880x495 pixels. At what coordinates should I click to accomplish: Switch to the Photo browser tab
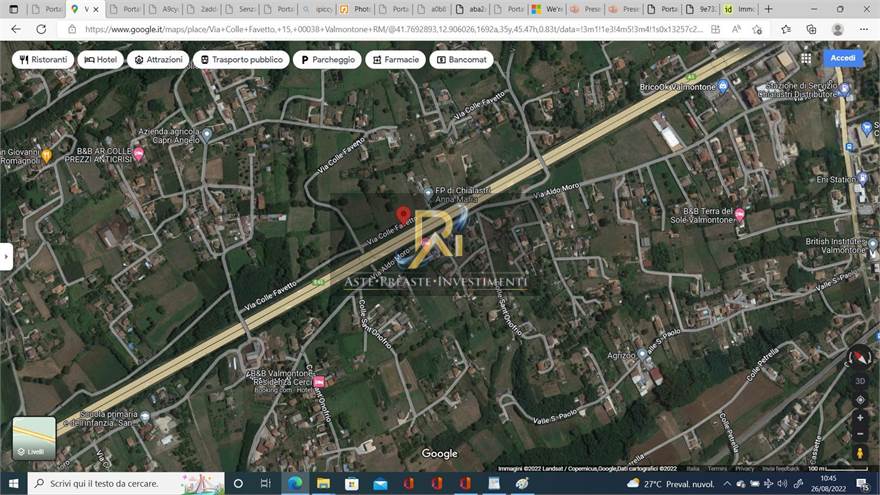(355, 9)
